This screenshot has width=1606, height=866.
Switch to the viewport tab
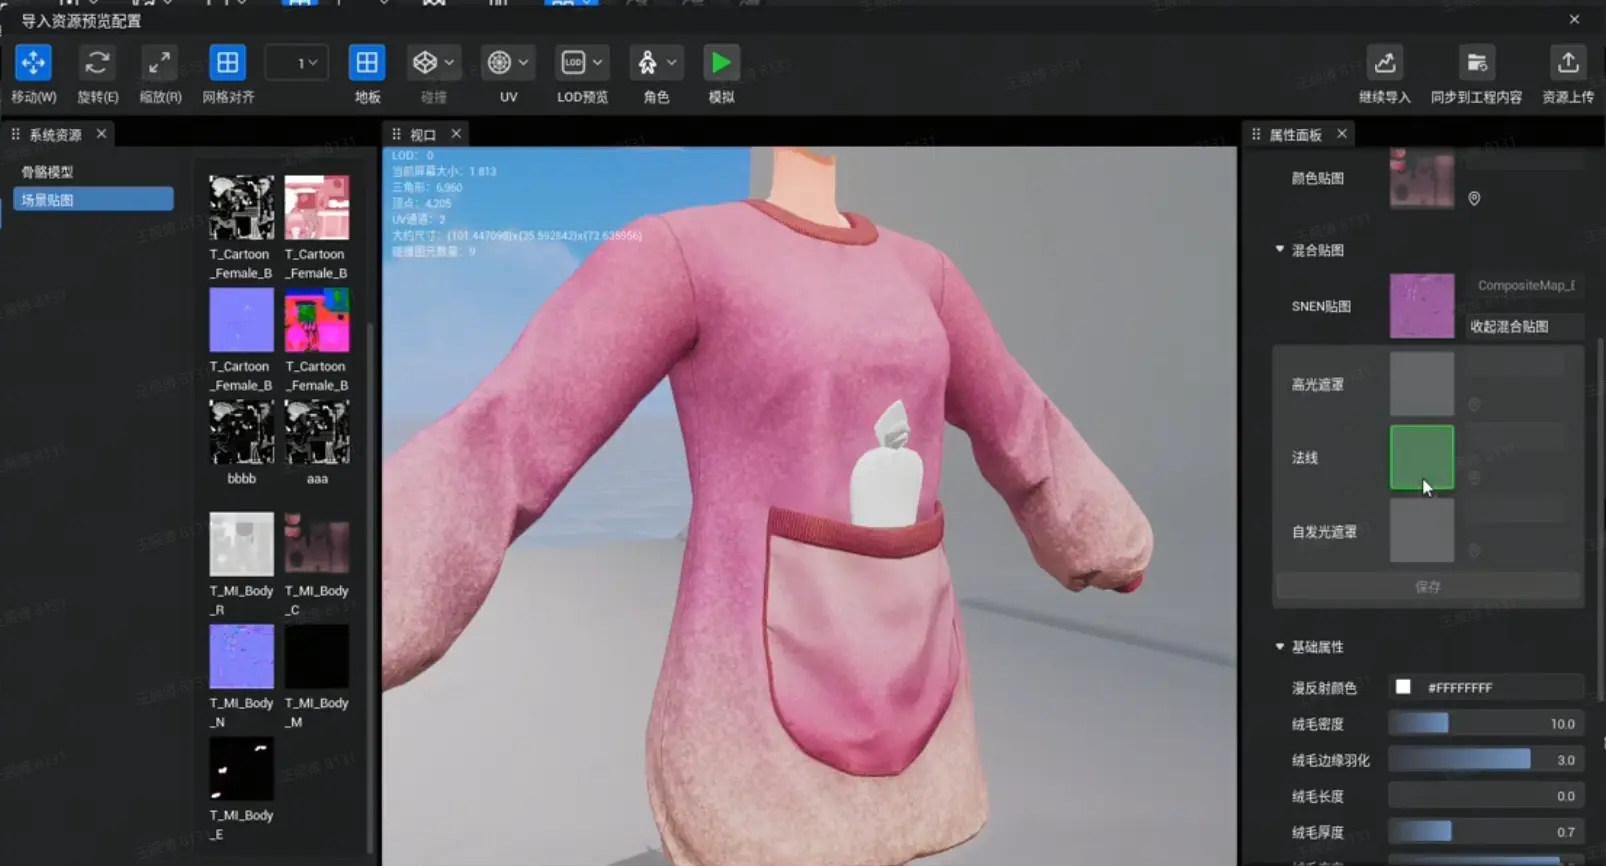(423, 134)
